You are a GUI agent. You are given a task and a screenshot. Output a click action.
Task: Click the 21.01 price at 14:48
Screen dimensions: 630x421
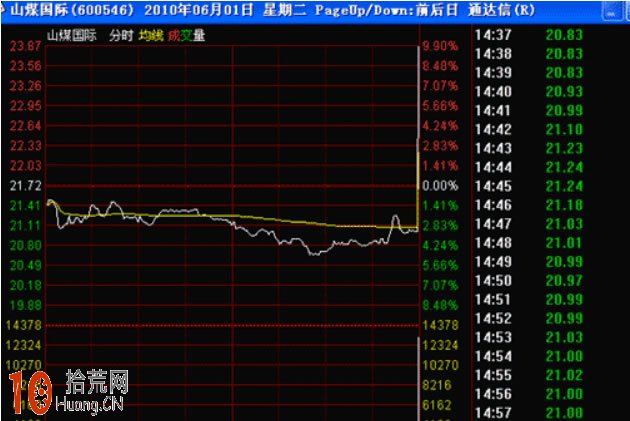click(x=564, y=243)
